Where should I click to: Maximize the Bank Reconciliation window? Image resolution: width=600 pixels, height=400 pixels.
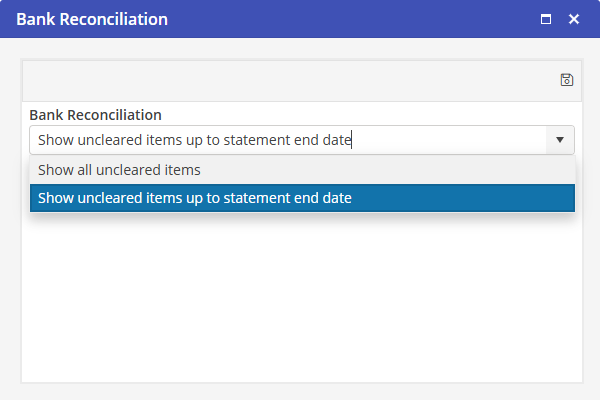pos(546,19)
